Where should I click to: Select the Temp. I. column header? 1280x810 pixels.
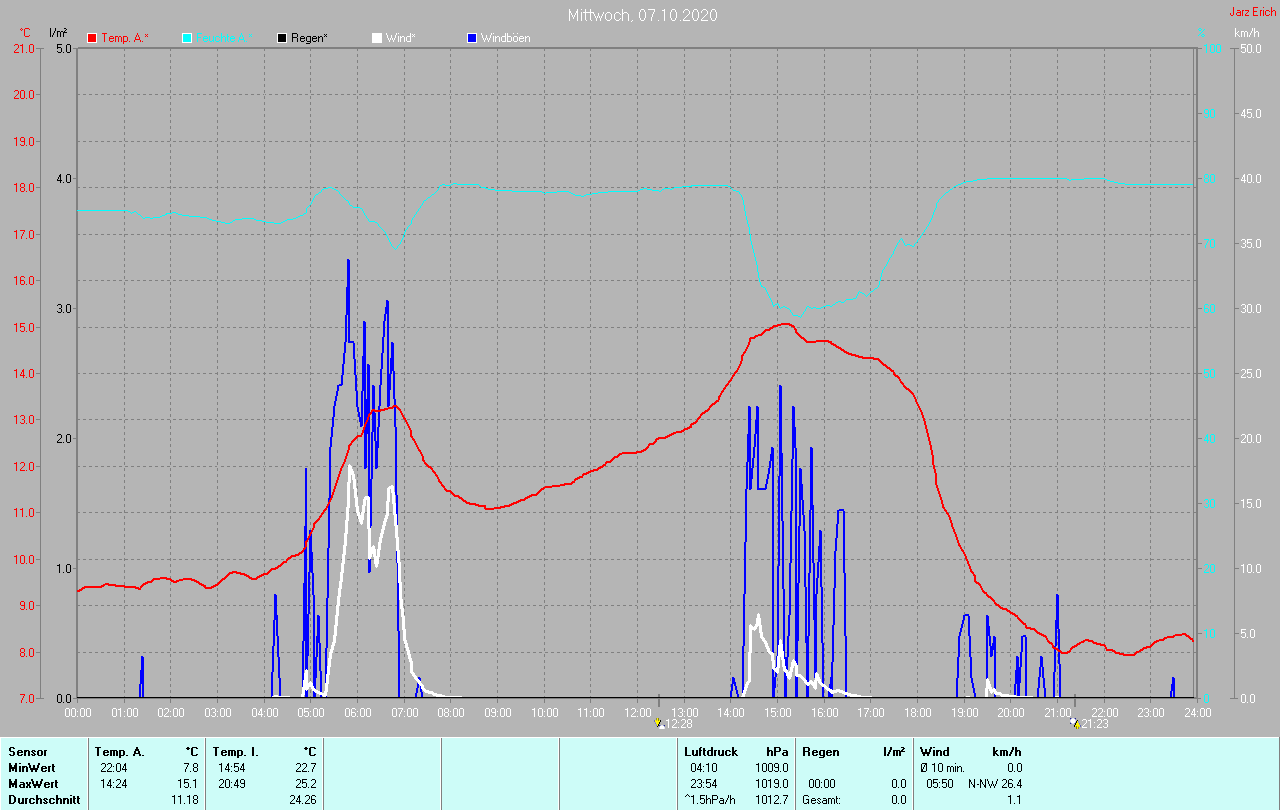tap(236, 752)
